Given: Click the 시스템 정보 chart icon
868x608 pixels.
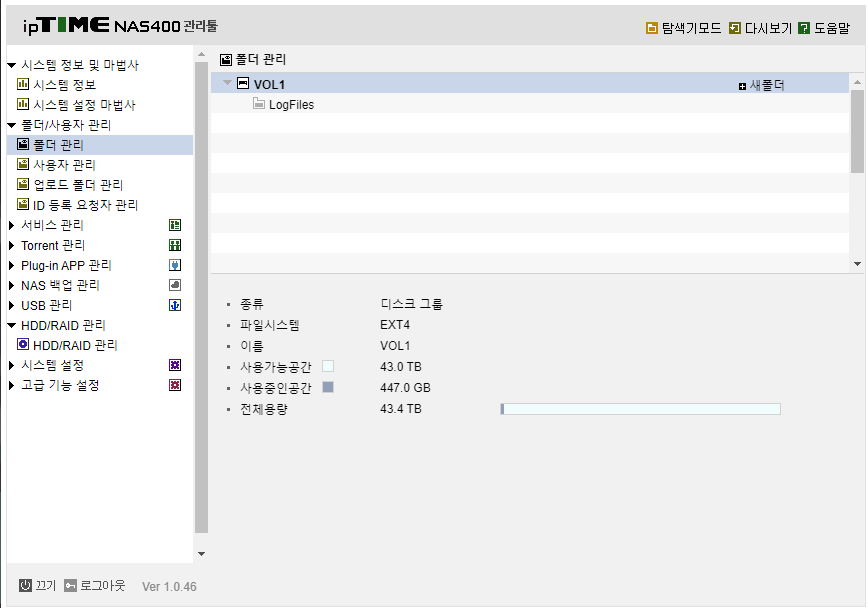Looking at the screenshot, I should click(23, 84).
